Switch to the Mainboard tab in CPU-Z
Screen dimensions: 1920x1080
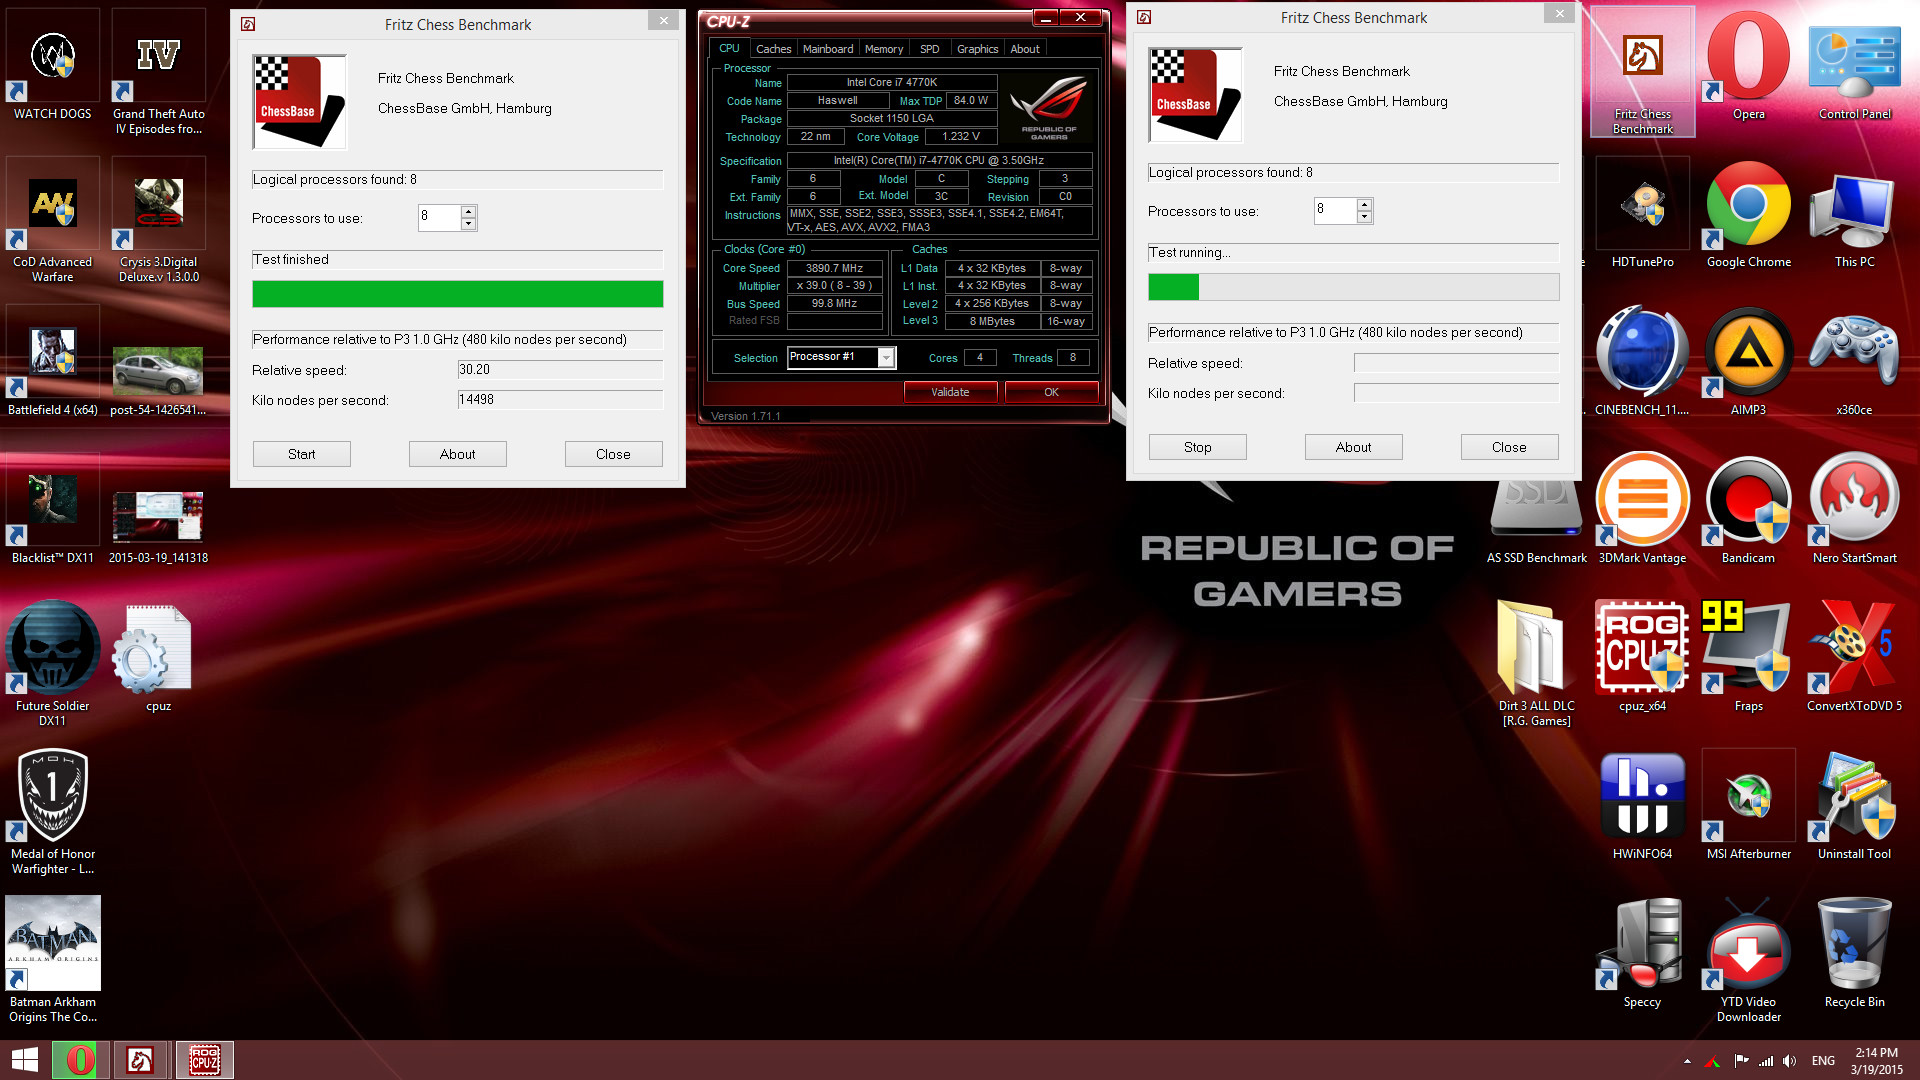pos(827,49)
